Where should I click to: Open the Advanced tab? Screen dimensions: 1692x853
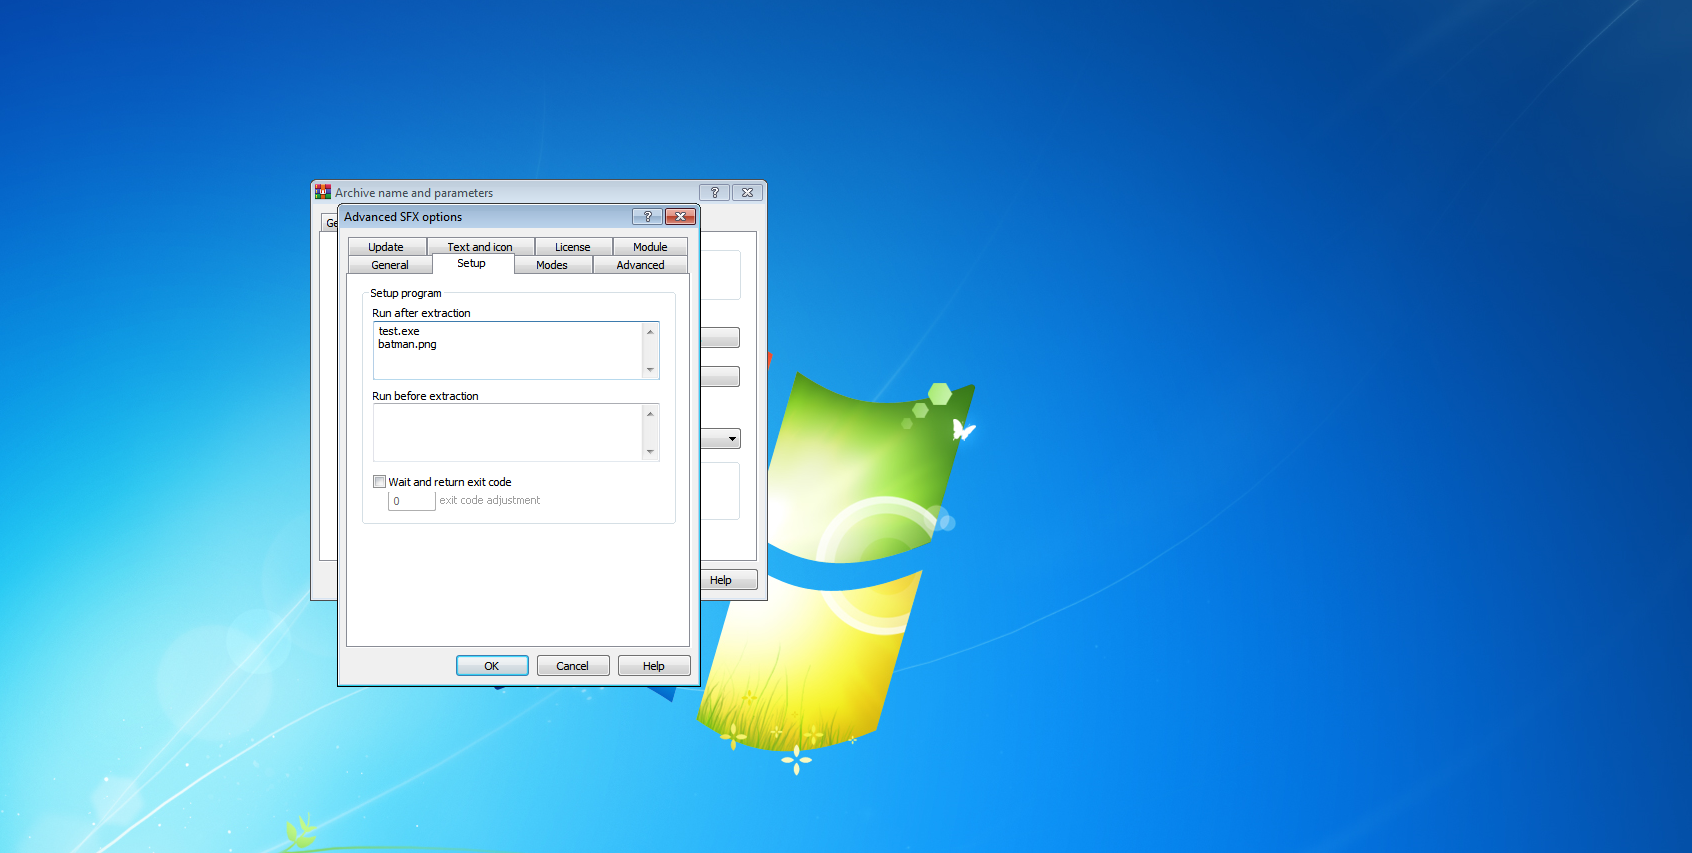[x=640, y=265]
